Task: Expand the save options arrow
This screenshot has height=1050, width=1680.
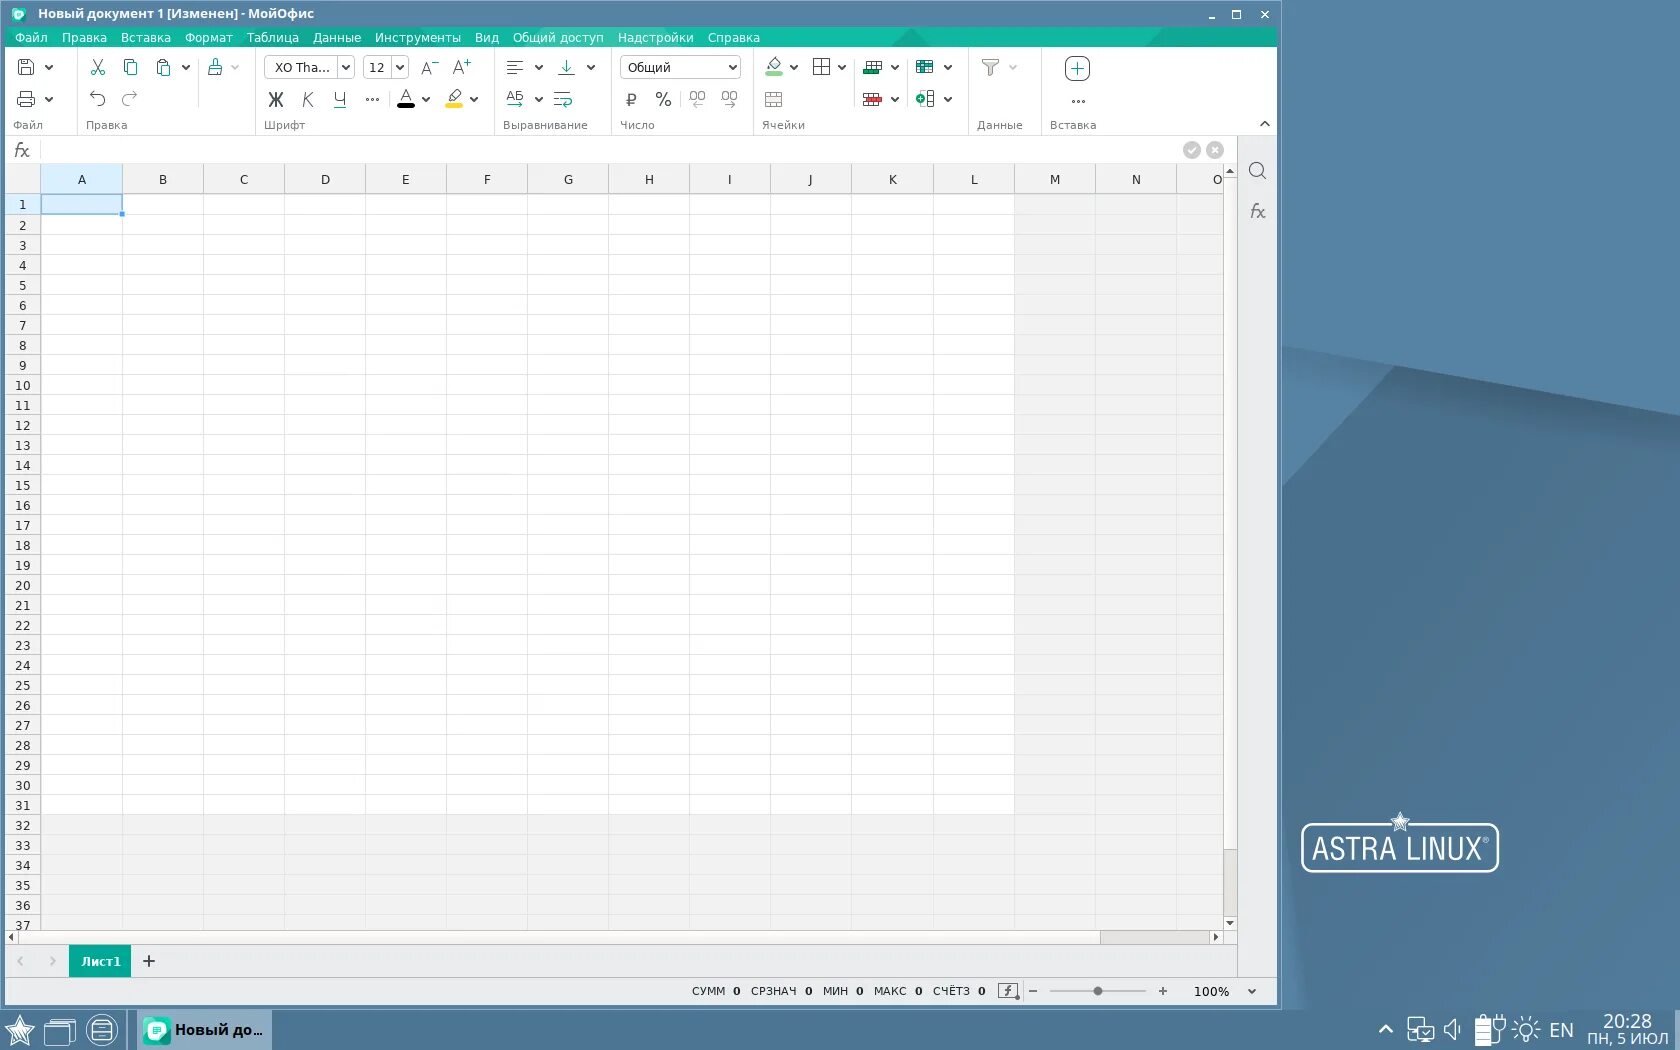Action: (x=49, y=67)
